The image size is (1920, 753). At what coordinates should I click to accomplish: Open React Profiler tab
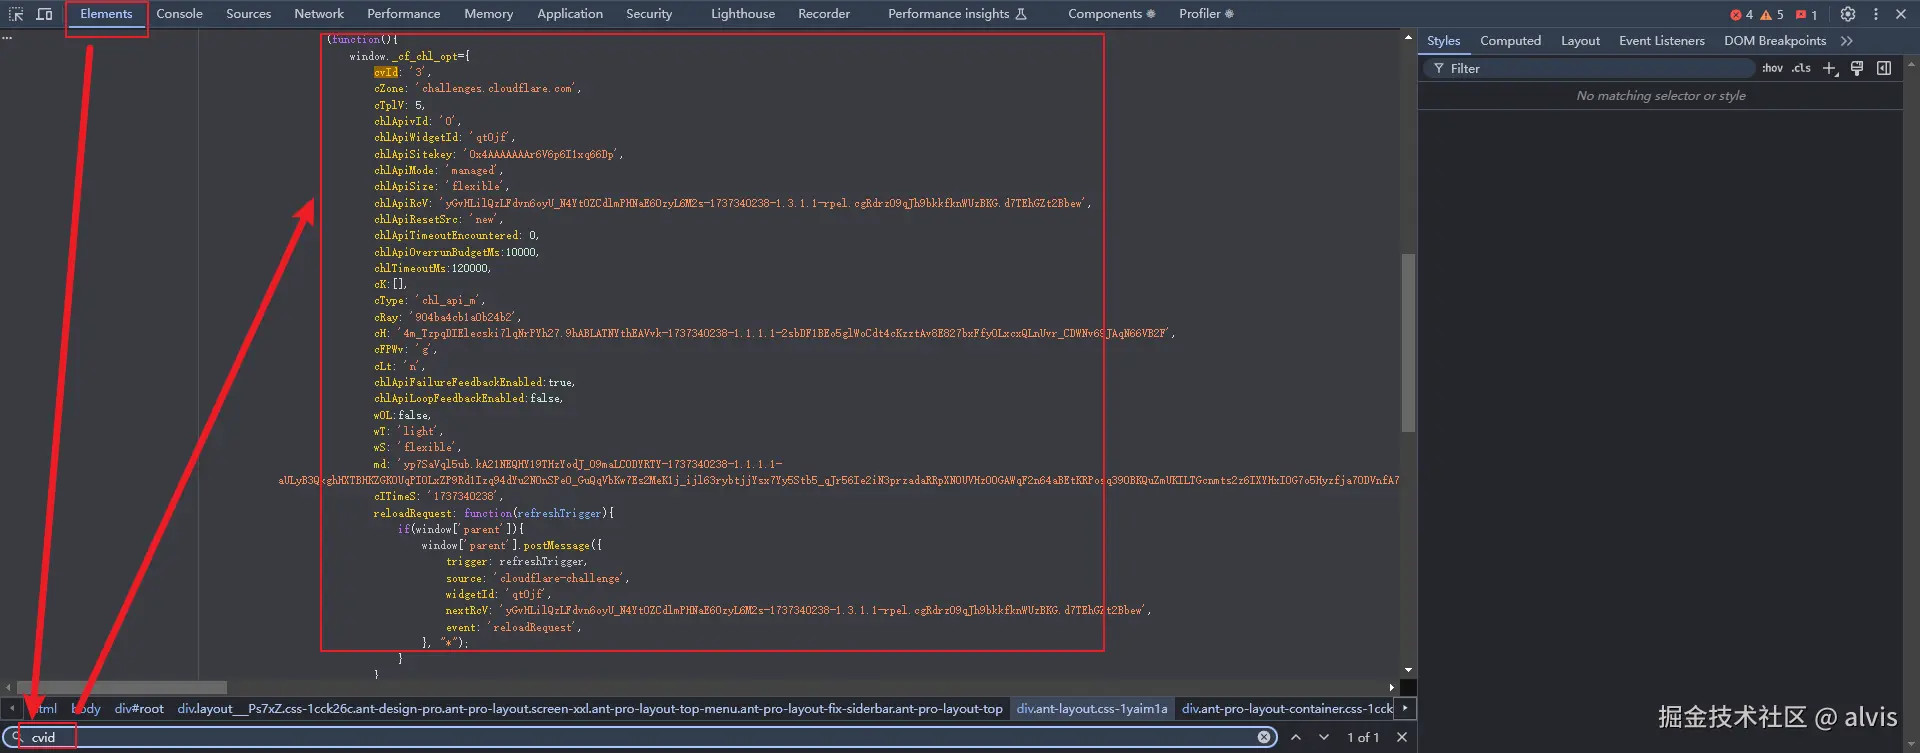pyautogui.click(x=1206, y=14)
